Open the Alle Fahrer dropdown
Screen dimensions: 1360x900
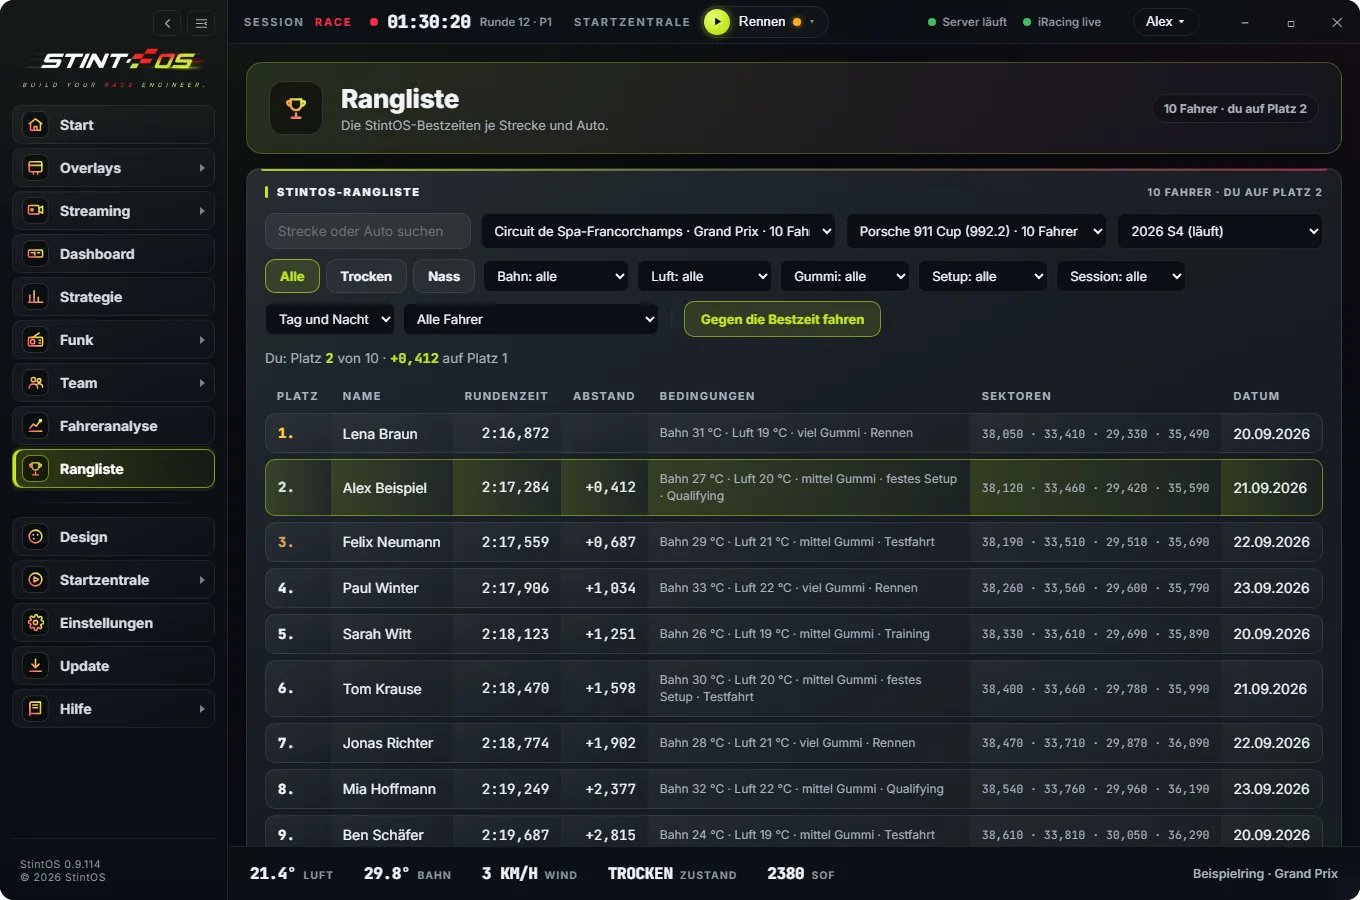(531, 319)
